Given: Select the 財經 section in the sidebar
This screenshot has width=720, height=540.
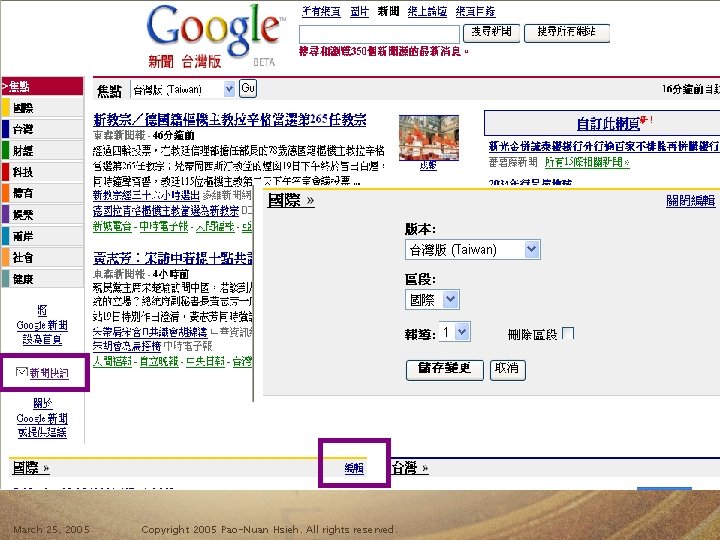Looking at the screenshot, I should pyautogui.click(x=42, y=150).
